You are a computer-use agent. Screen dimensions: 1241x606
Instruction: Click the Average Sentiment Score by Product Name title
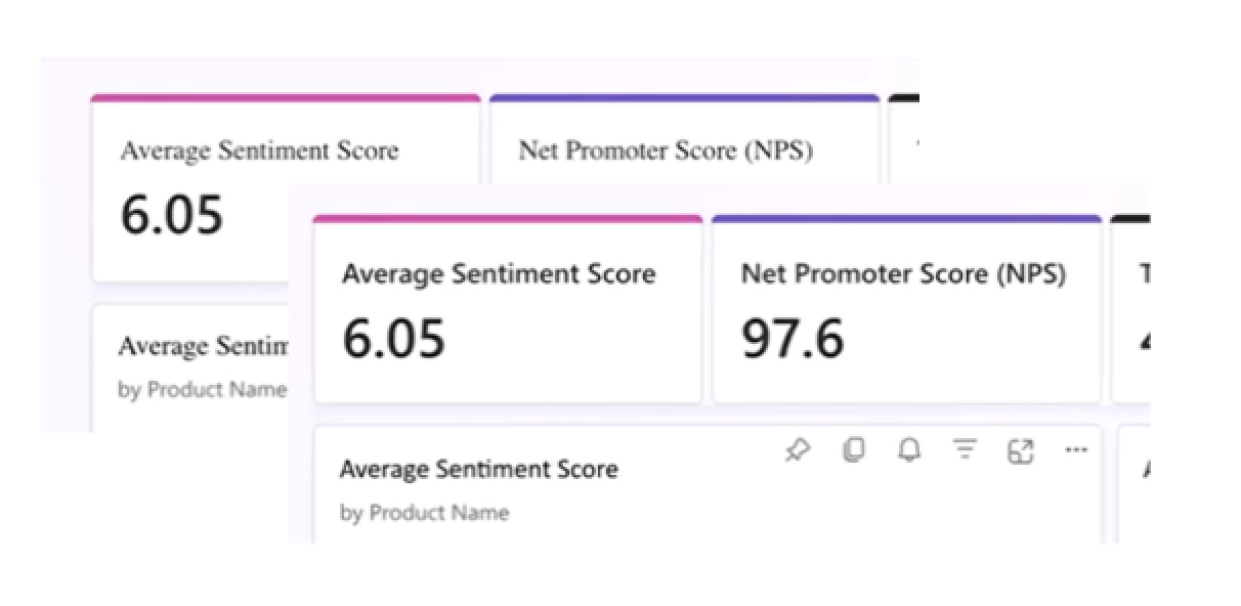point(480,468)
